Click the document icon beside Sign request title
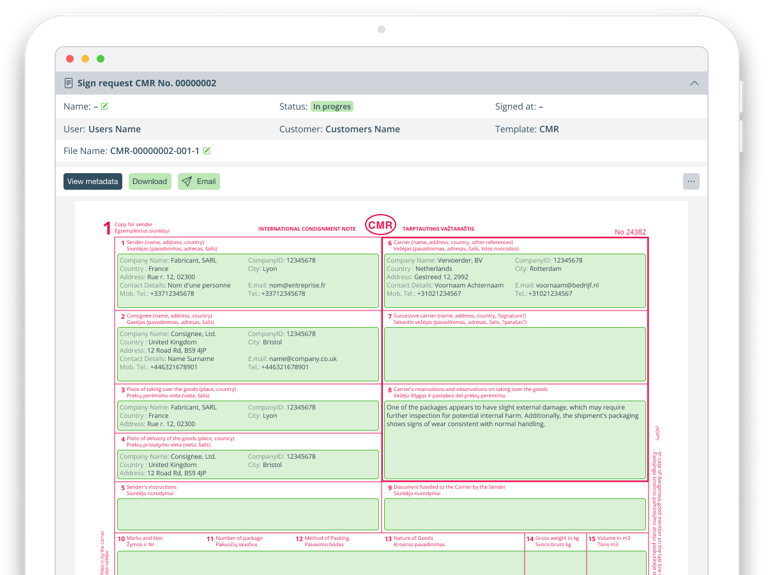768x575 pixels. click(x=69, y=83)
